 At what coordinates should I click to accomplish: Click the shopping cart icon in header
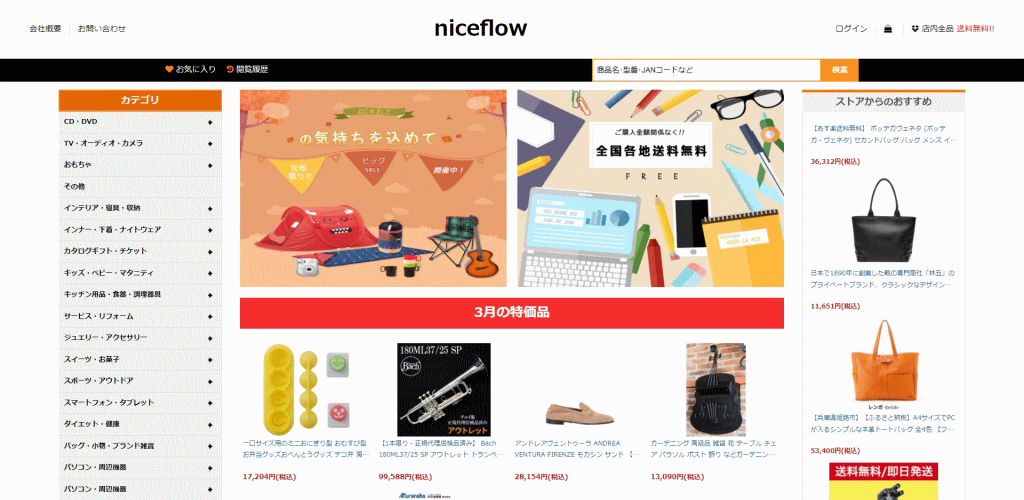tap(888, 29)
